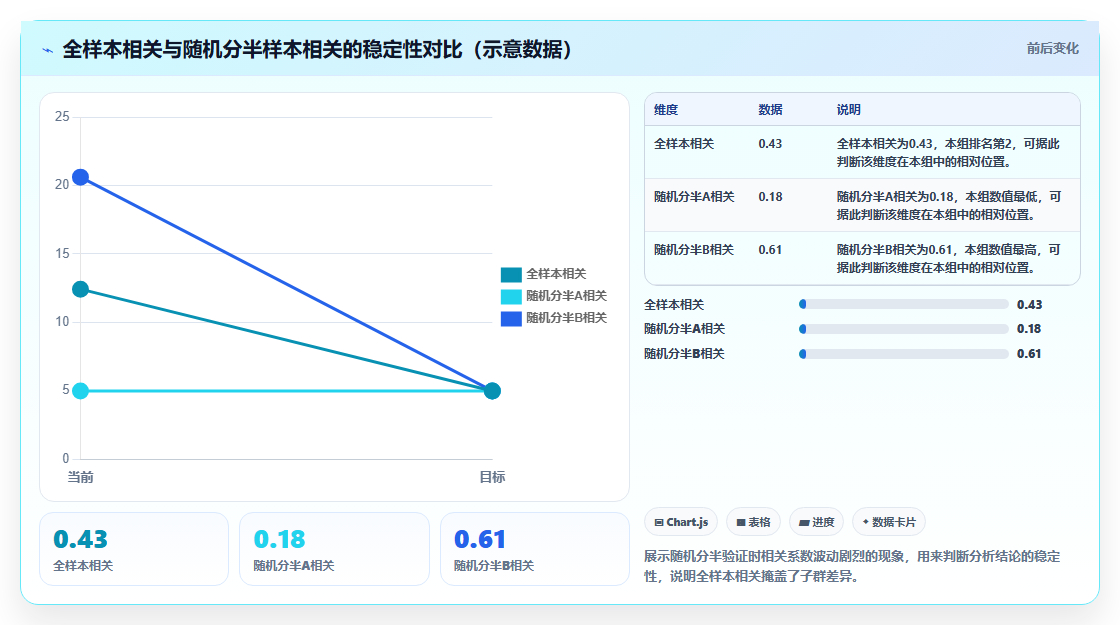Click the lightning icon beside the title
This screenshot has height=625, width=1120.
[x=48, y=50]
